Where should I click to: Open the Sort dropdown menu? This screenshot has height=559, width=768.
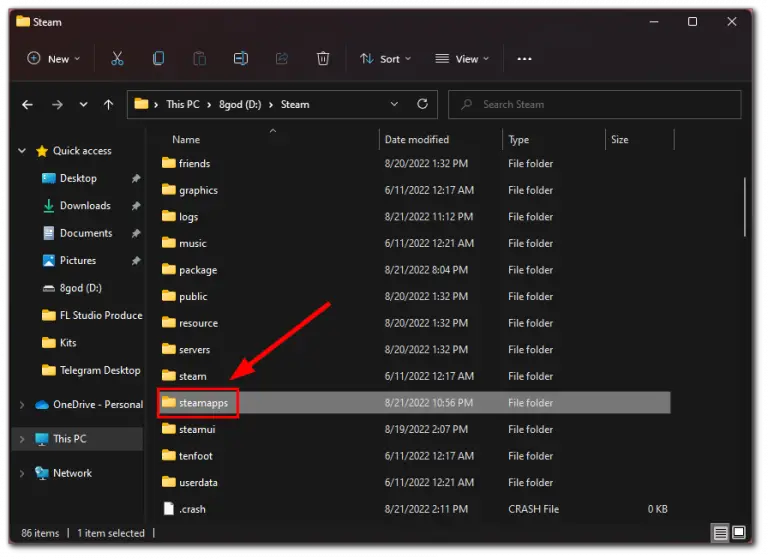click(385, 59)
